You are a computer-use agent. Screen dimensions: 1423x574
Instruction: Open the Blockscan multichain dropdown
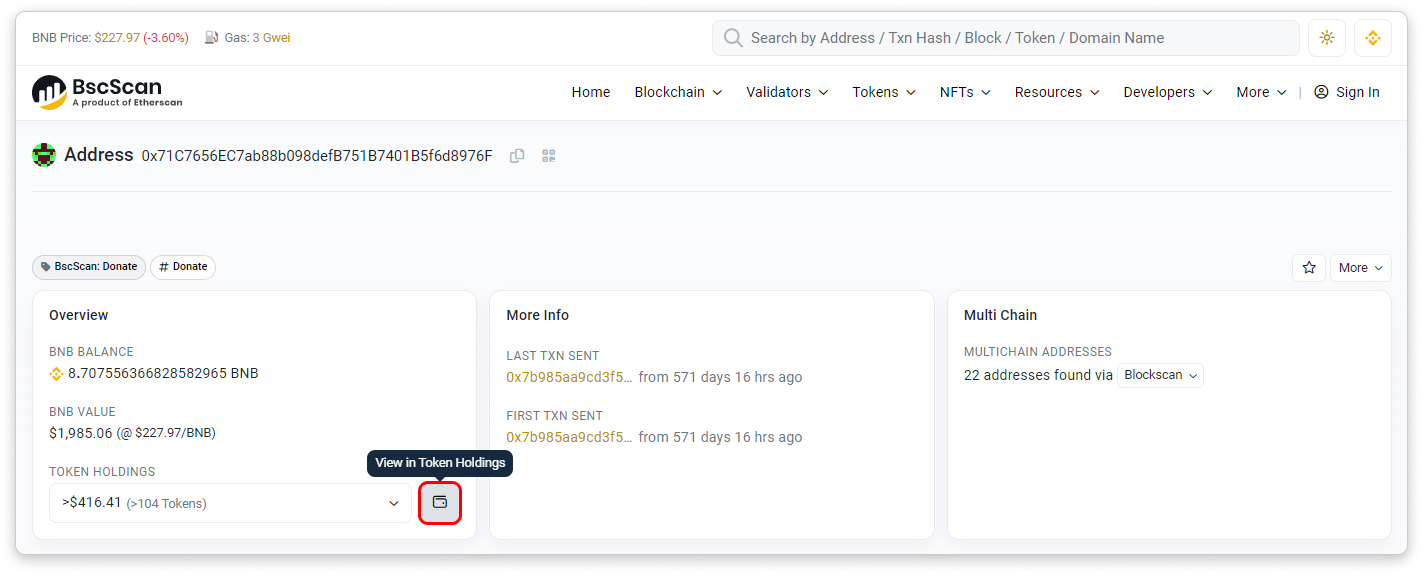pos(1159,376)
